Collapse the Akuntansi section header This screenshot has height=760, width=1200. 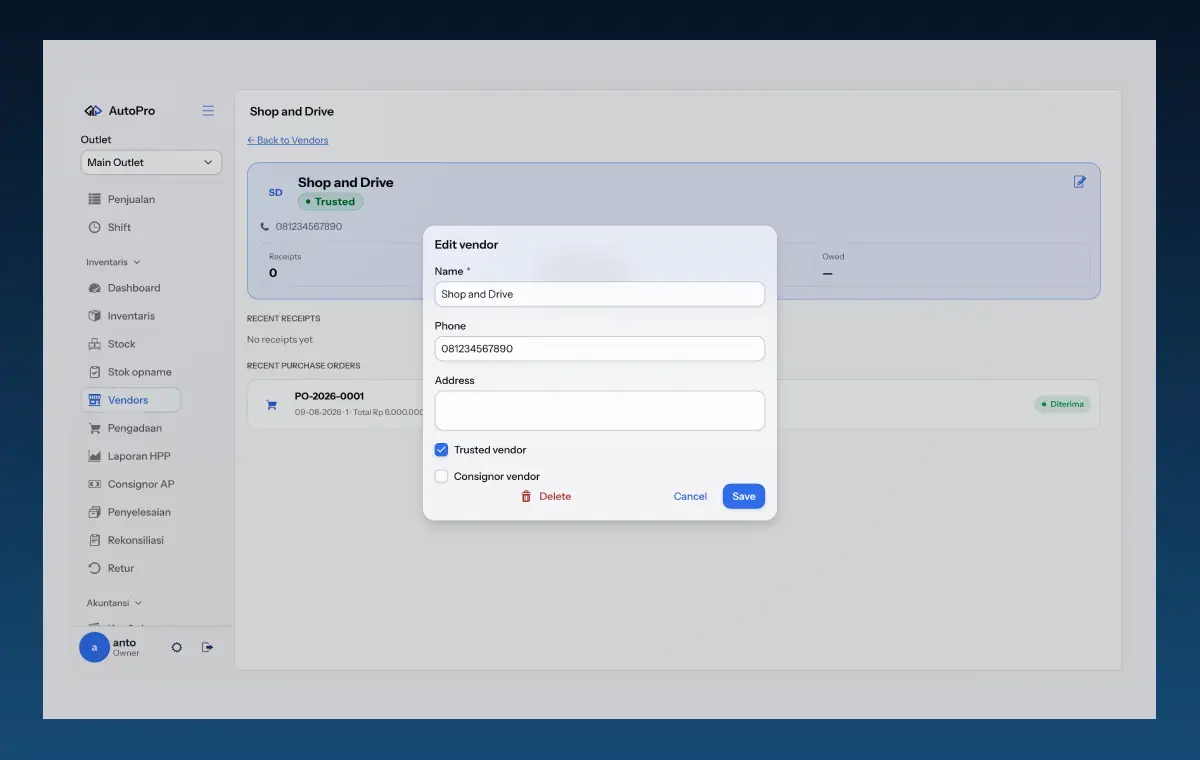click(x=114, y=603)
